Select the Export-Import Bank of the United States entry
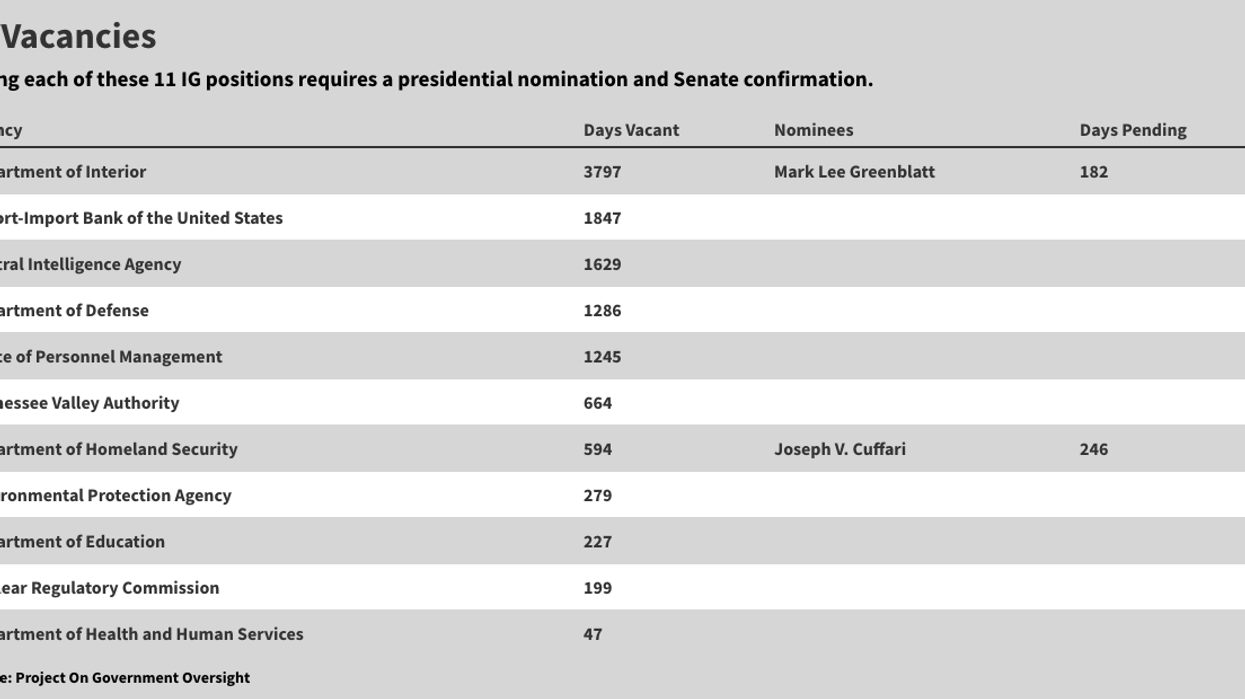 pos(141,218)
